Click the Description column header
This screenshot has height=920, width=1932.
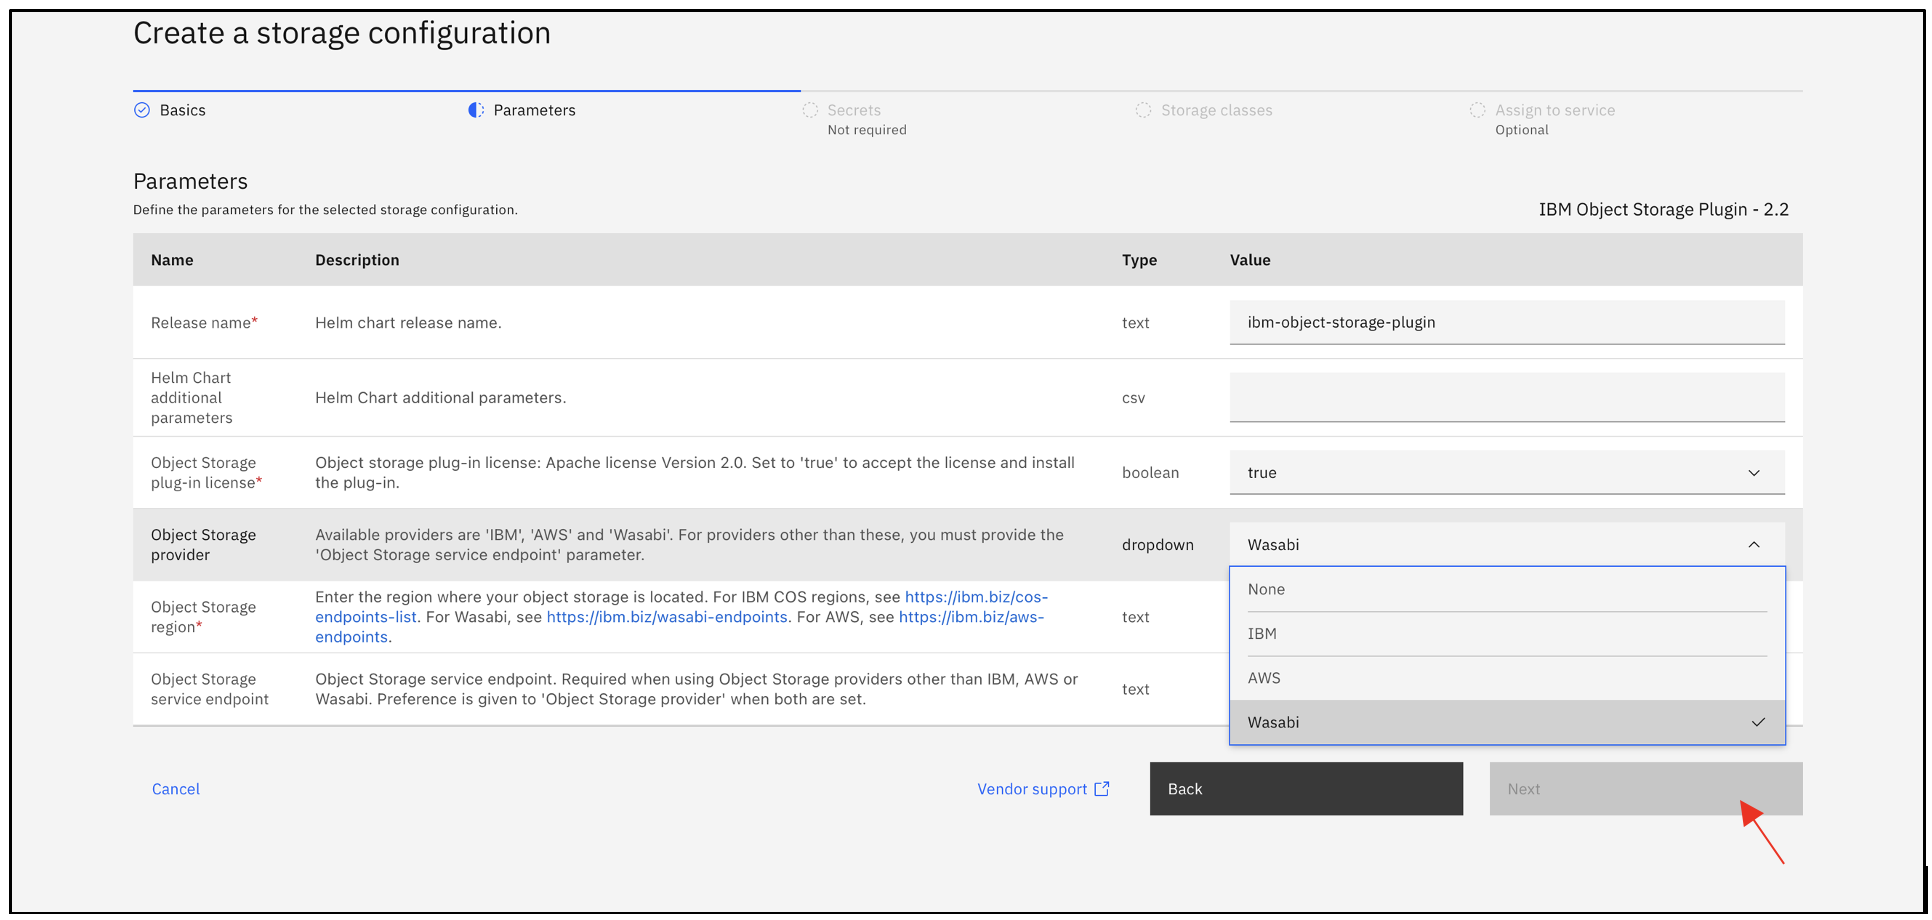coord(357,260)
